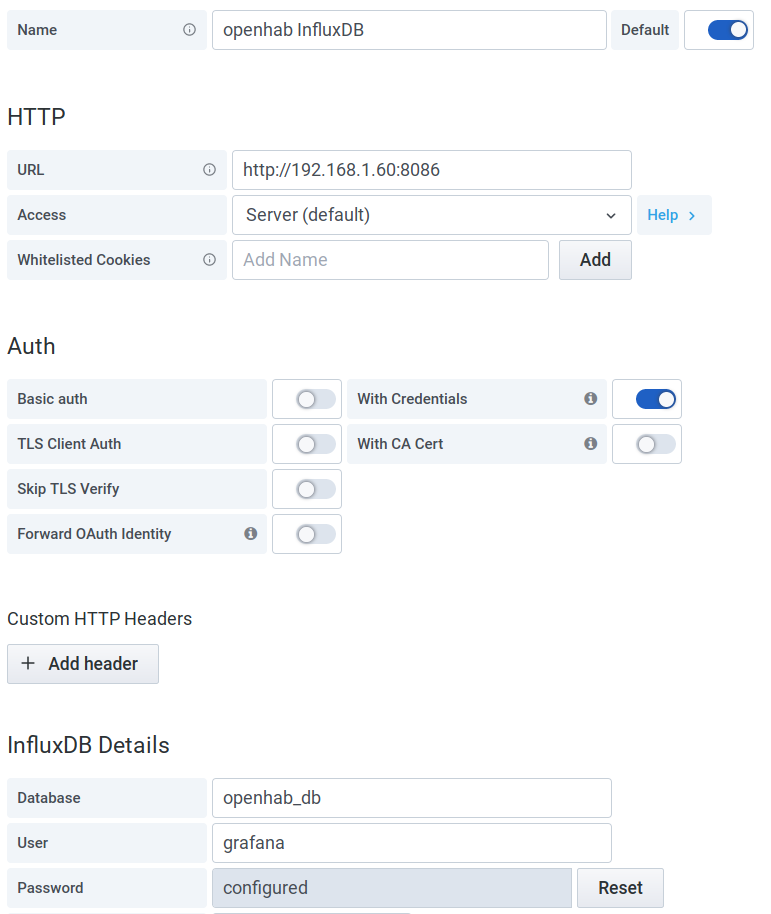The image size is (771, 914).
Task: Click the Custom HTTP Headers heading
Action: click(100, 618)
